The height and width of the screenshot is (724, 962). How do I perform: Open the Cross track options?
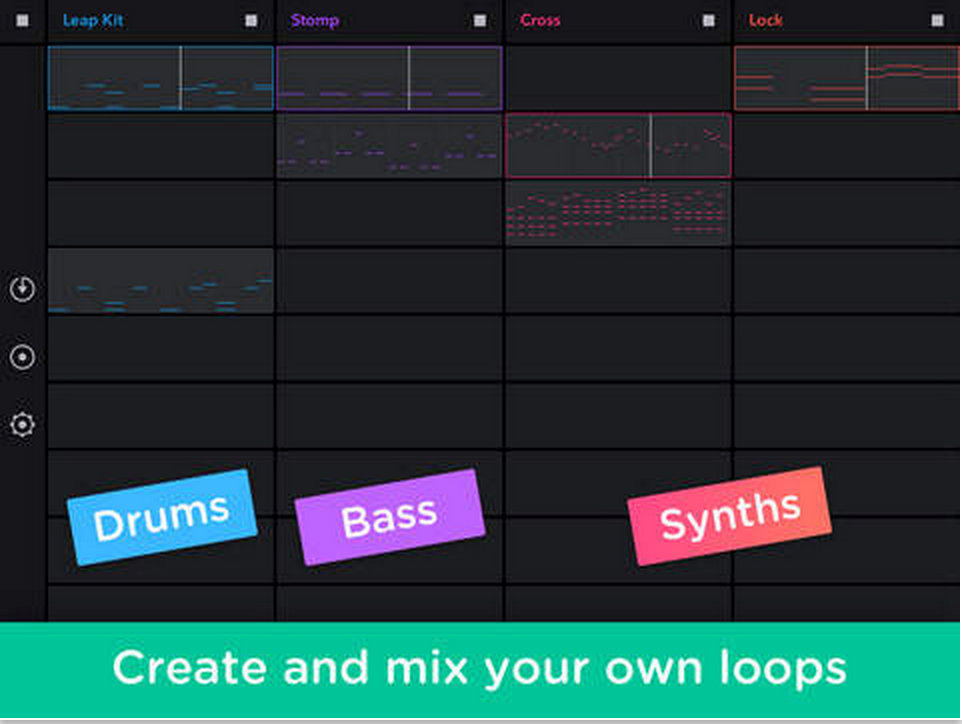pos(540,20)
